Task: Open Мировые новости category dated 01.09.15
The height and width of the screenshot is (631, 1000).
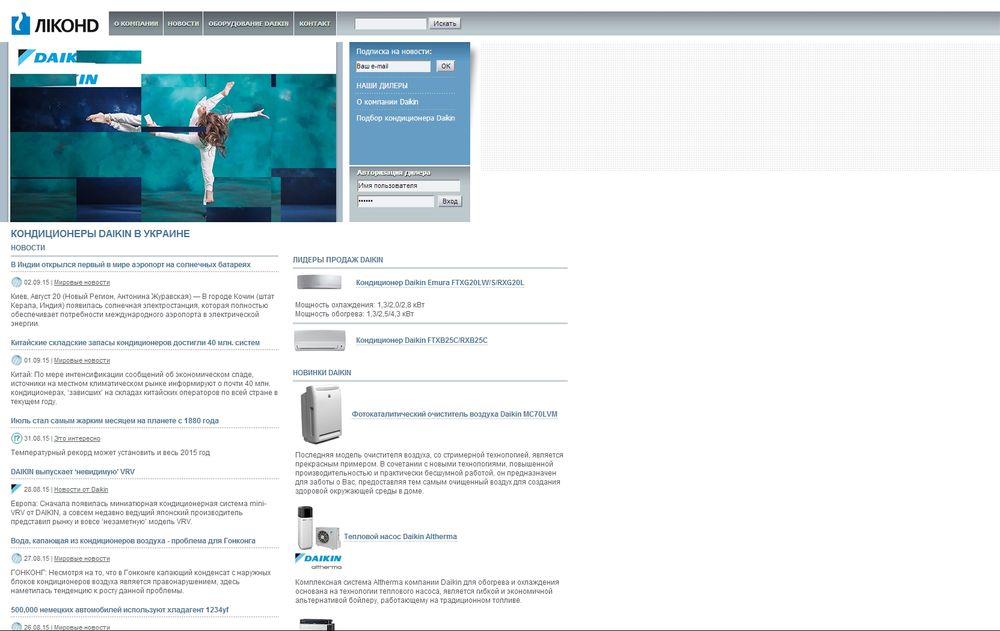Action: (x=82, y=361)
